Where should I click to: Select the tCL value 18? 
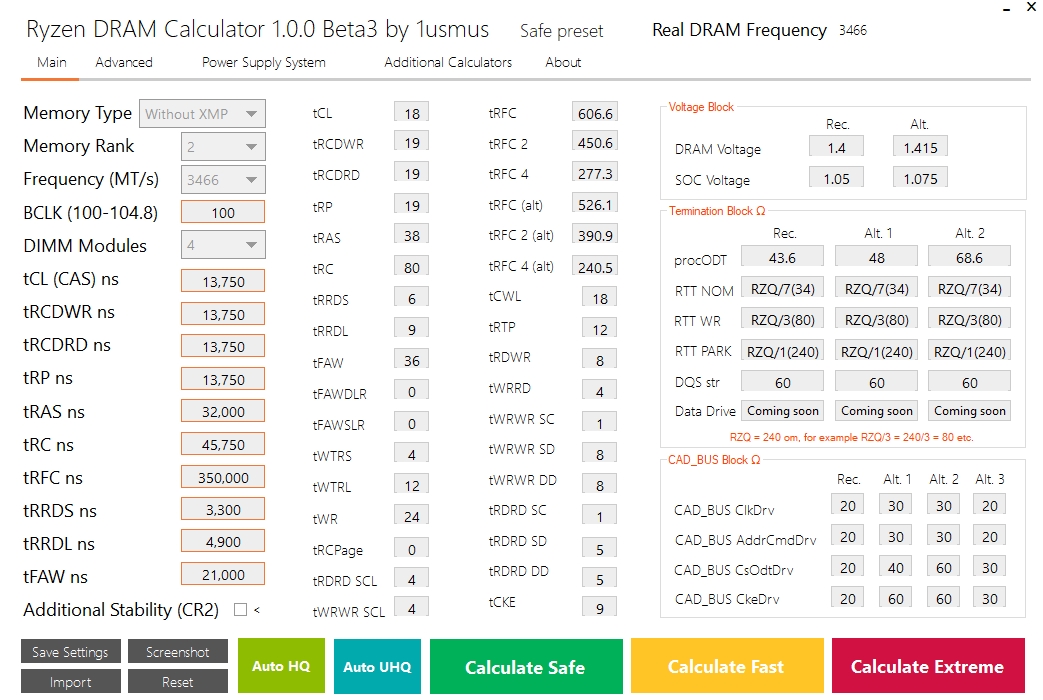(x=412, y=113)
